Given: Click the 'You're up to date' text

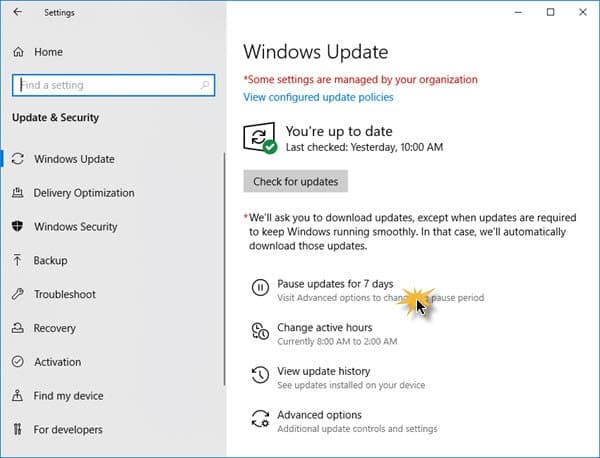Looking at the screenshot, I should coord(339,131).
